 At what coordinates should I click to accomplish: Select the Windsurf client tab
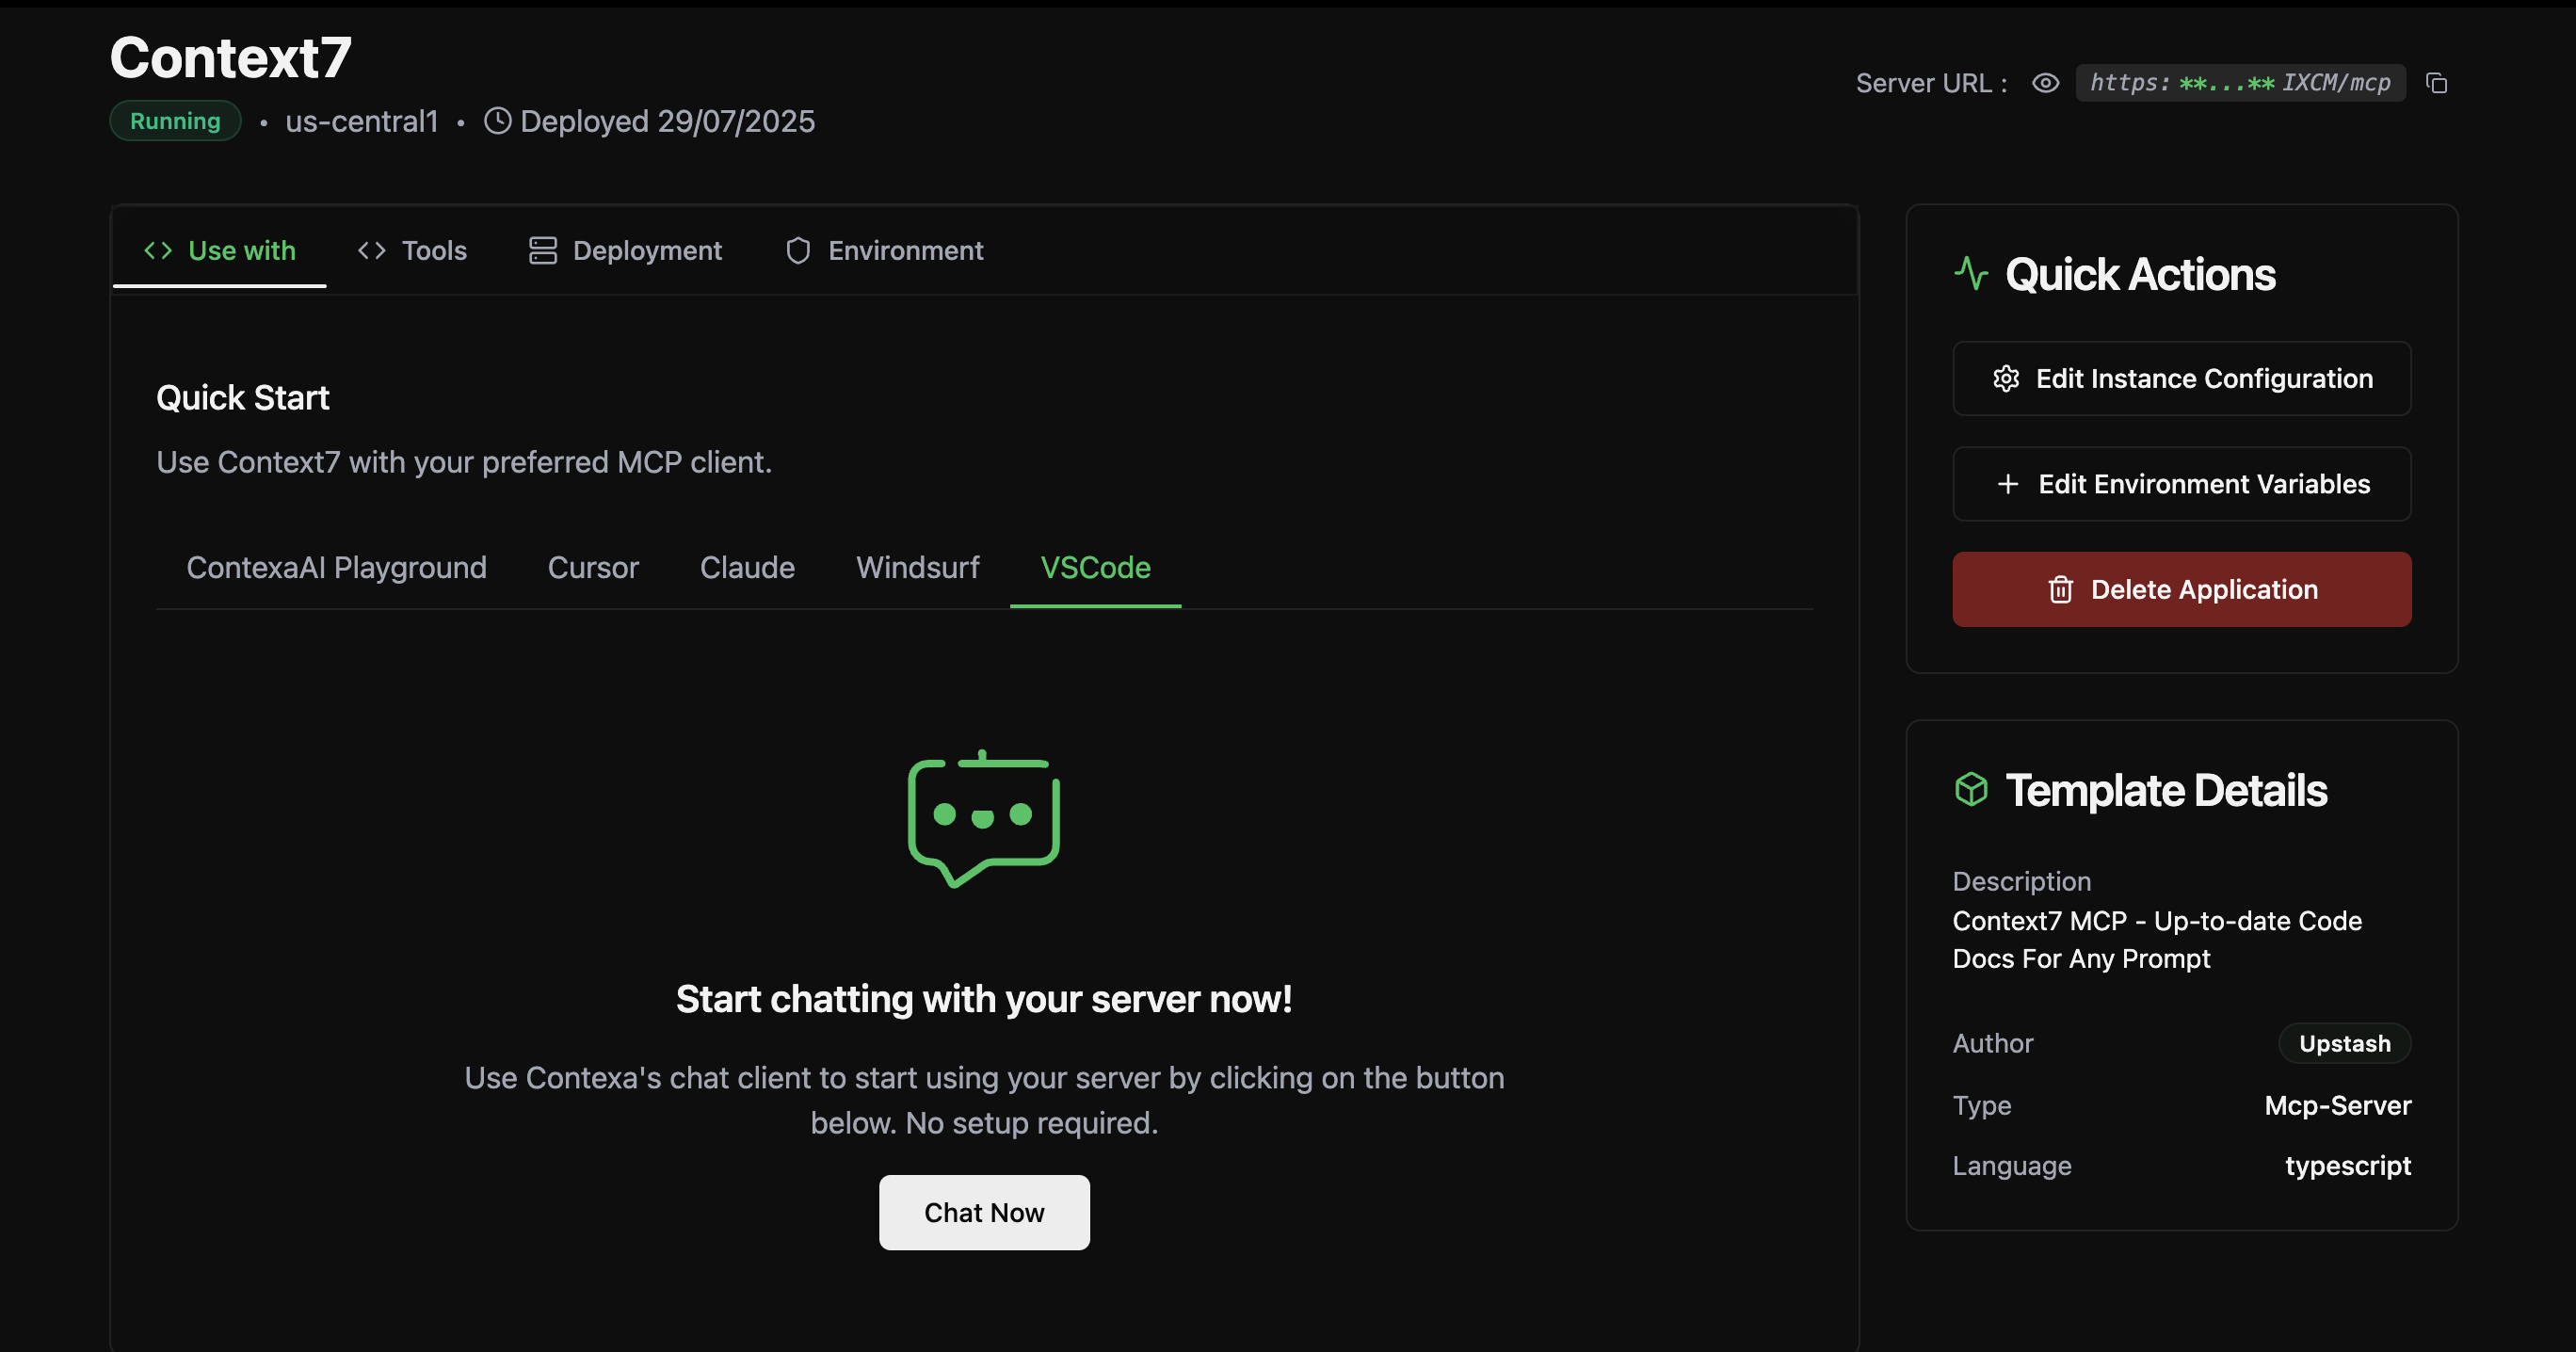917,568
